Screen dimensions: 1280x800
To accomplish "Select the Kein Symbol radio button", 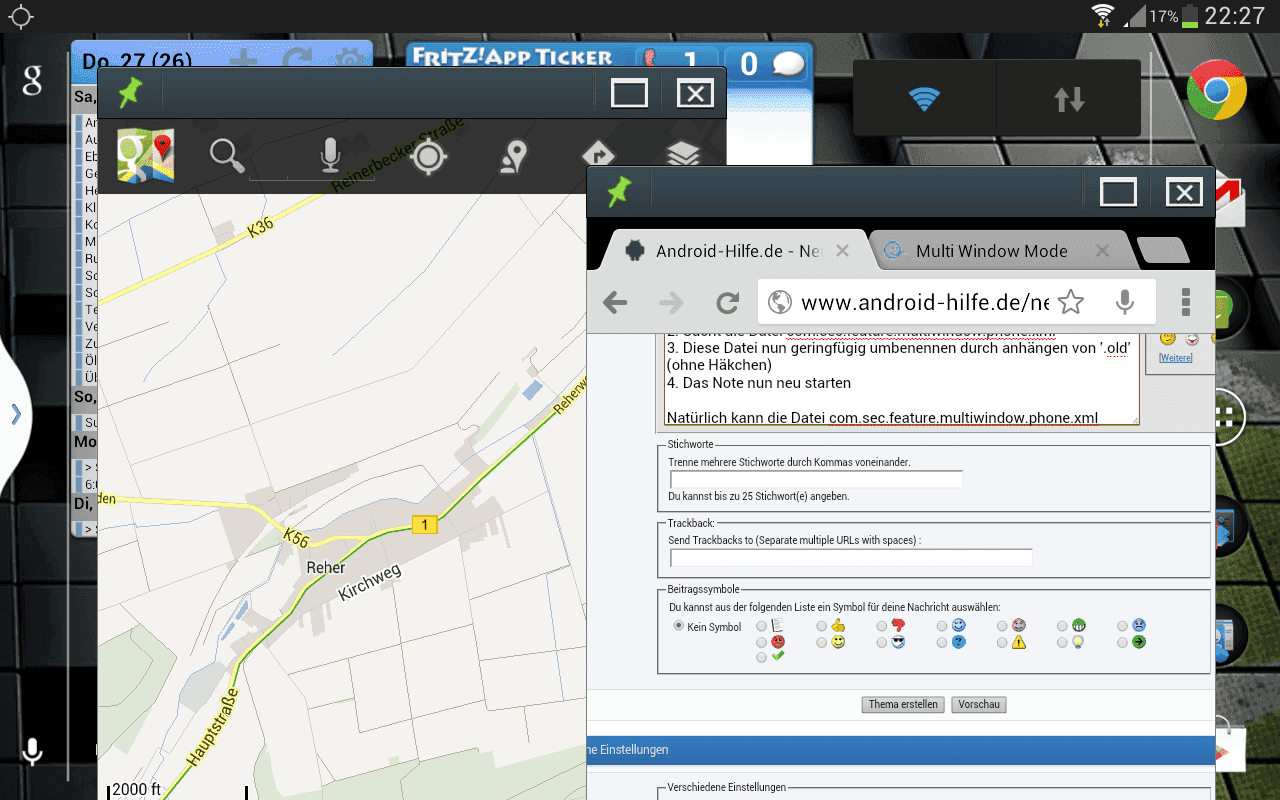I will [x=679, y=626].
